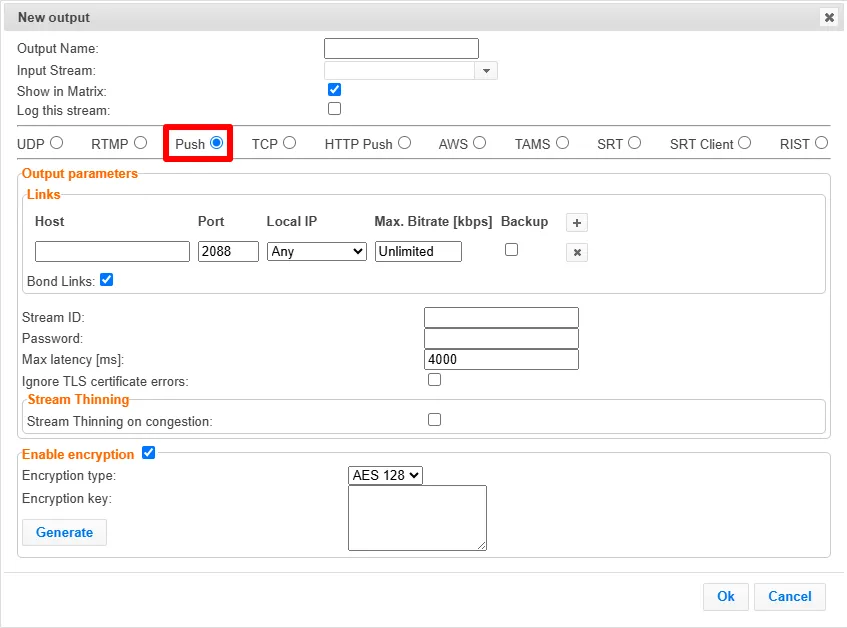Click the Host input field

(112, 252)
